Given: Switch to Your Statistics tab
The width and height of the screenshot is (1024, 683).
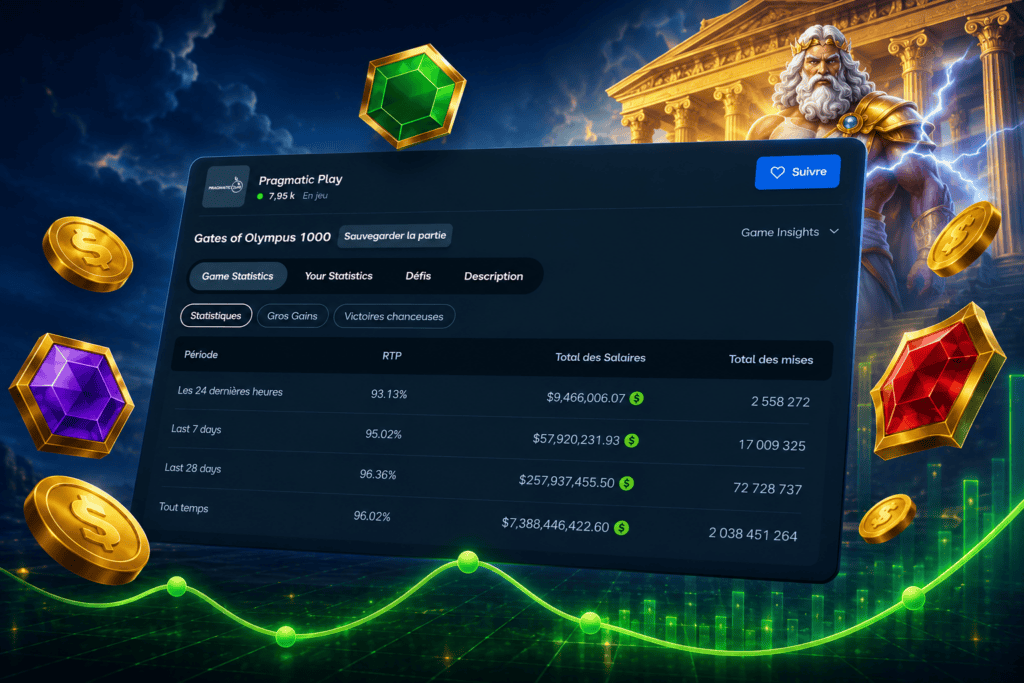Looking at the screenshot, I should (x=338, y=276).
